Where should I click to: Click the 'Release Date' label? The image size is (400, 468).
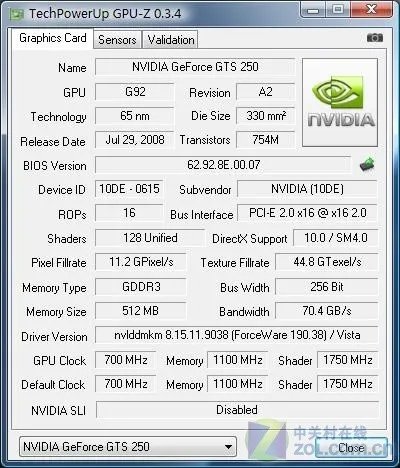(53, 142)
